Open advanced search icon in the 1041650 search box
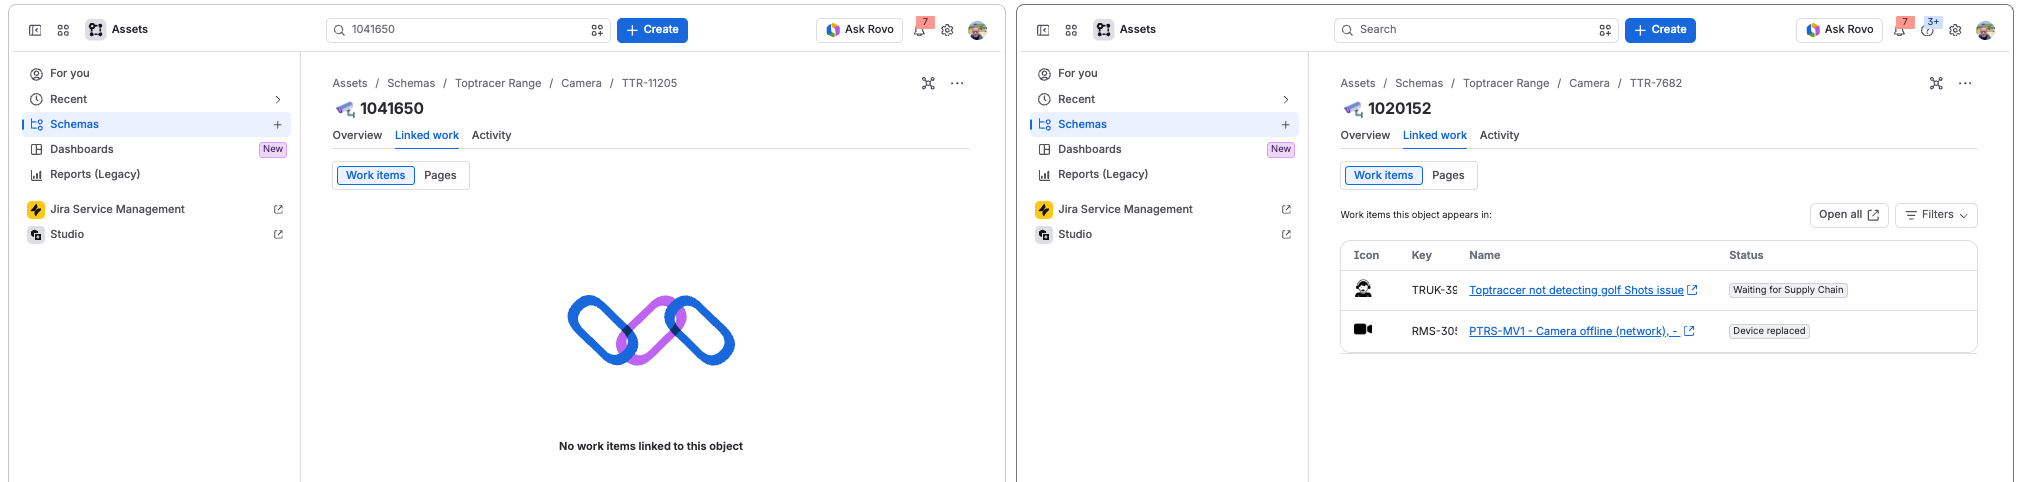Viewport: 2020px width, 482px height. (x=597, y=30)
